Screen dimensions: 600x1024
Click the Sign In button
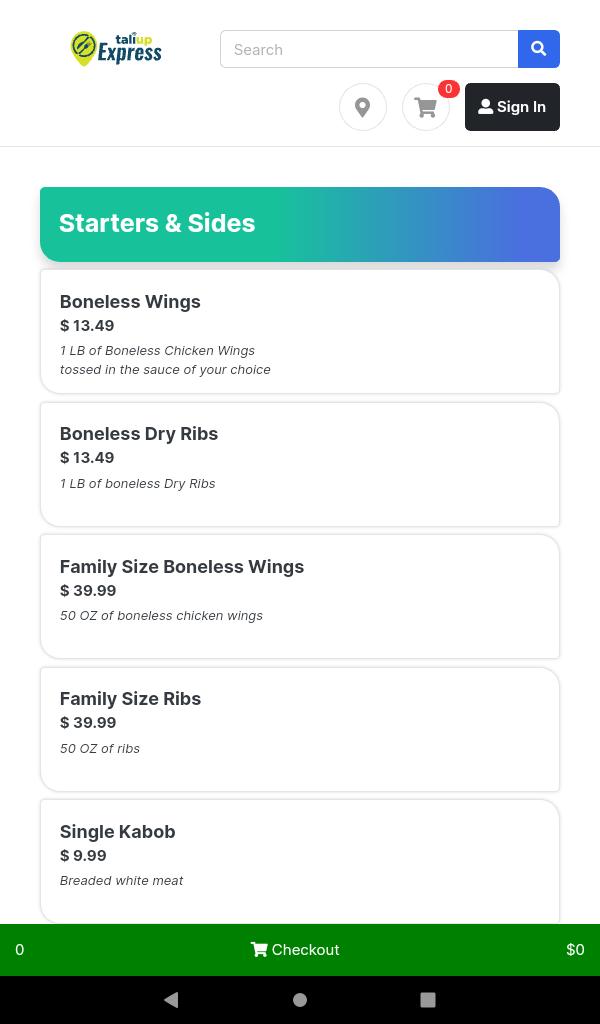pos(513,107)
